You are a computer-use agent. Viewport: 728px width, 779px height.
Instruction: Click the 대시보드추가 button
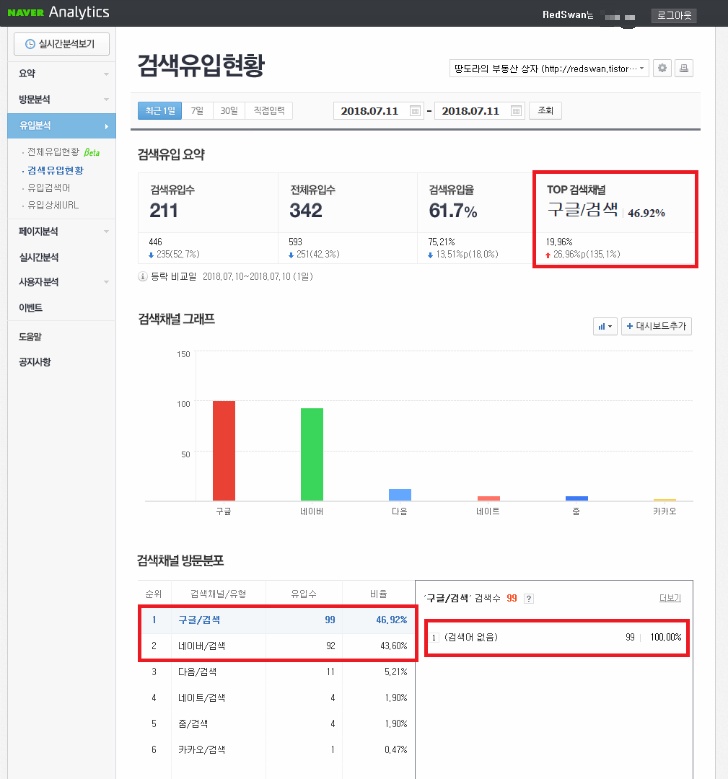click(656, 326)
